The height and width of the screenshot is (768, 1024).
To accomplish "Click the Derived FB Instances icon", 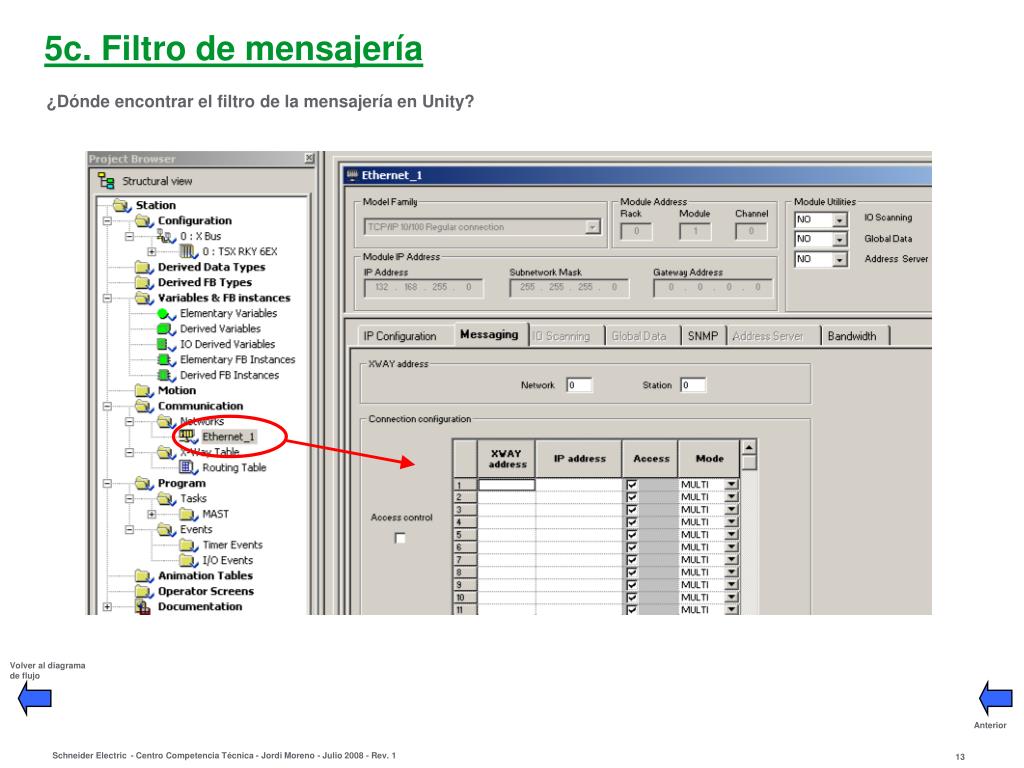I will pos(167,375).
